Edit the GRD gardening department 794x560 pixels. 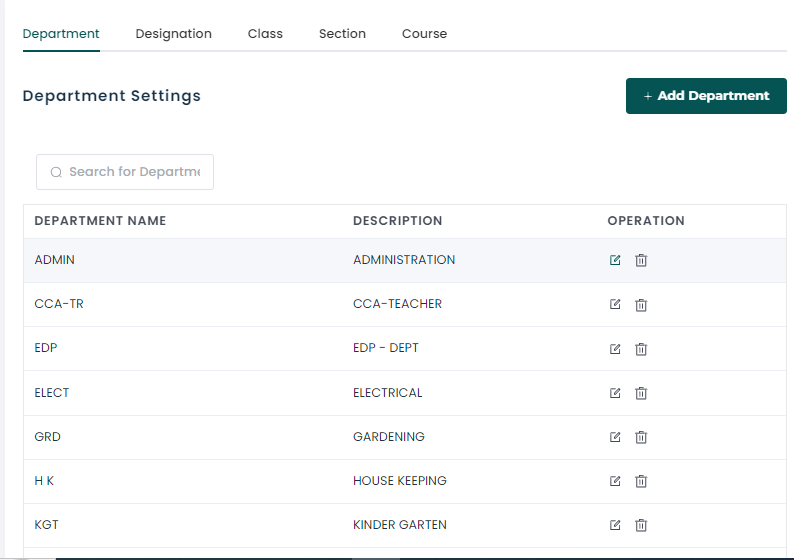point(615,437)
